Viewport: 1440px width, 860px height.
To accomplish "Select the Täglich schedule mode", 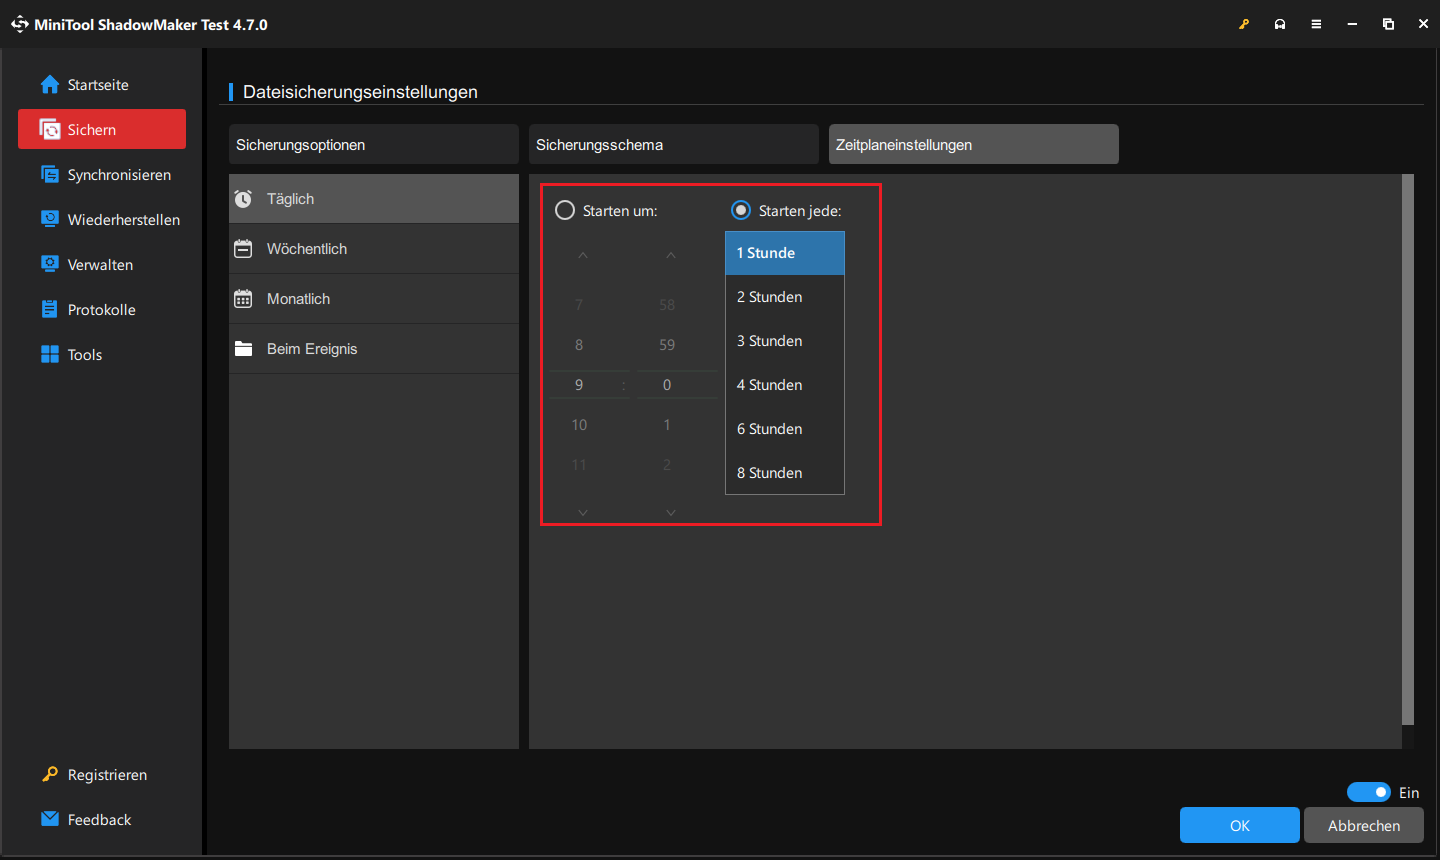I will 374,199.
